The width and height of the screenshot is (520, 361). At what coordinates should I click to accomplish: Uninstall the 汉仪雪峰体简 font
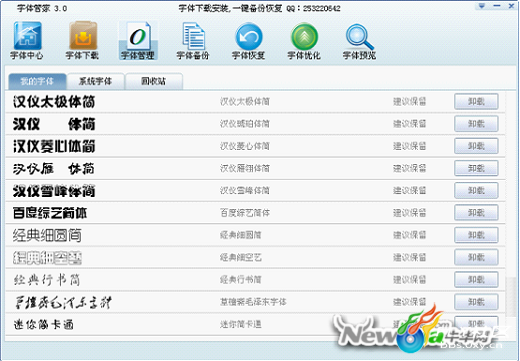[476, 190]
